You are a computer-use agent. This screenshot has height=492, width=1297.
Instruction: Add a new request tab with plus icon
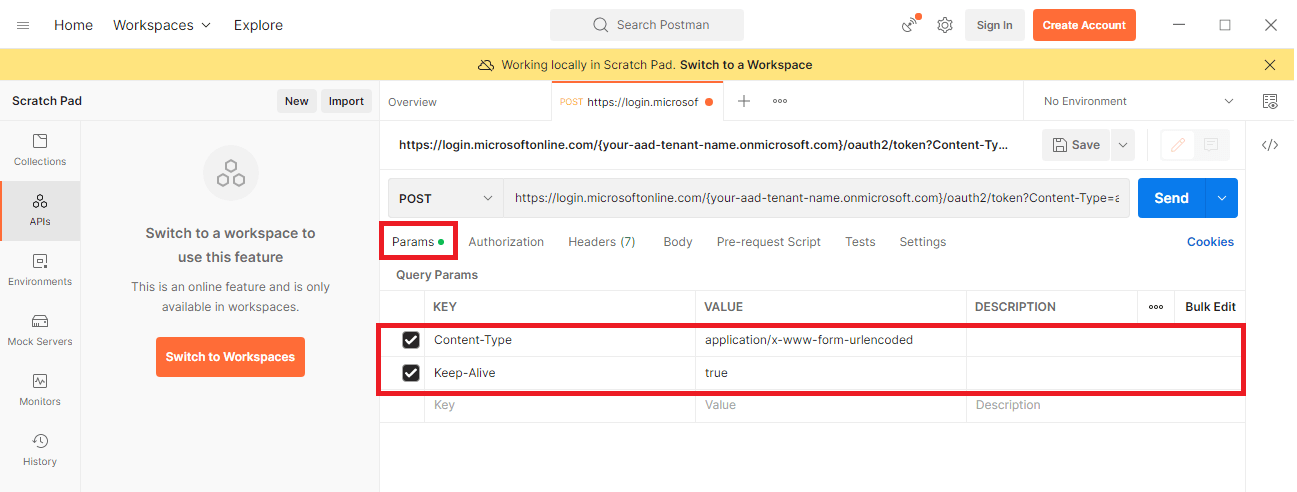tap(744, 101)
